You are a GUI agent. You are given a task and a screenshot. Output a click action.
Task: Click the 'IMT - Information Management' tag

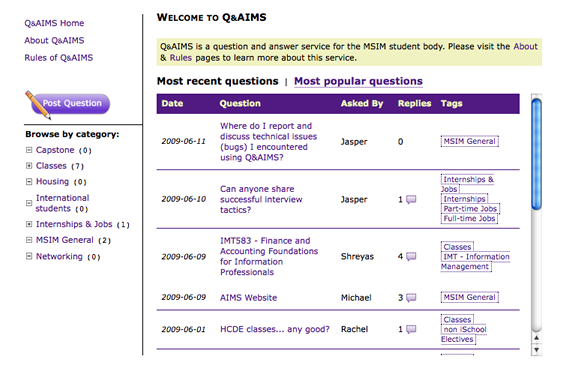(x=475, y=262)
